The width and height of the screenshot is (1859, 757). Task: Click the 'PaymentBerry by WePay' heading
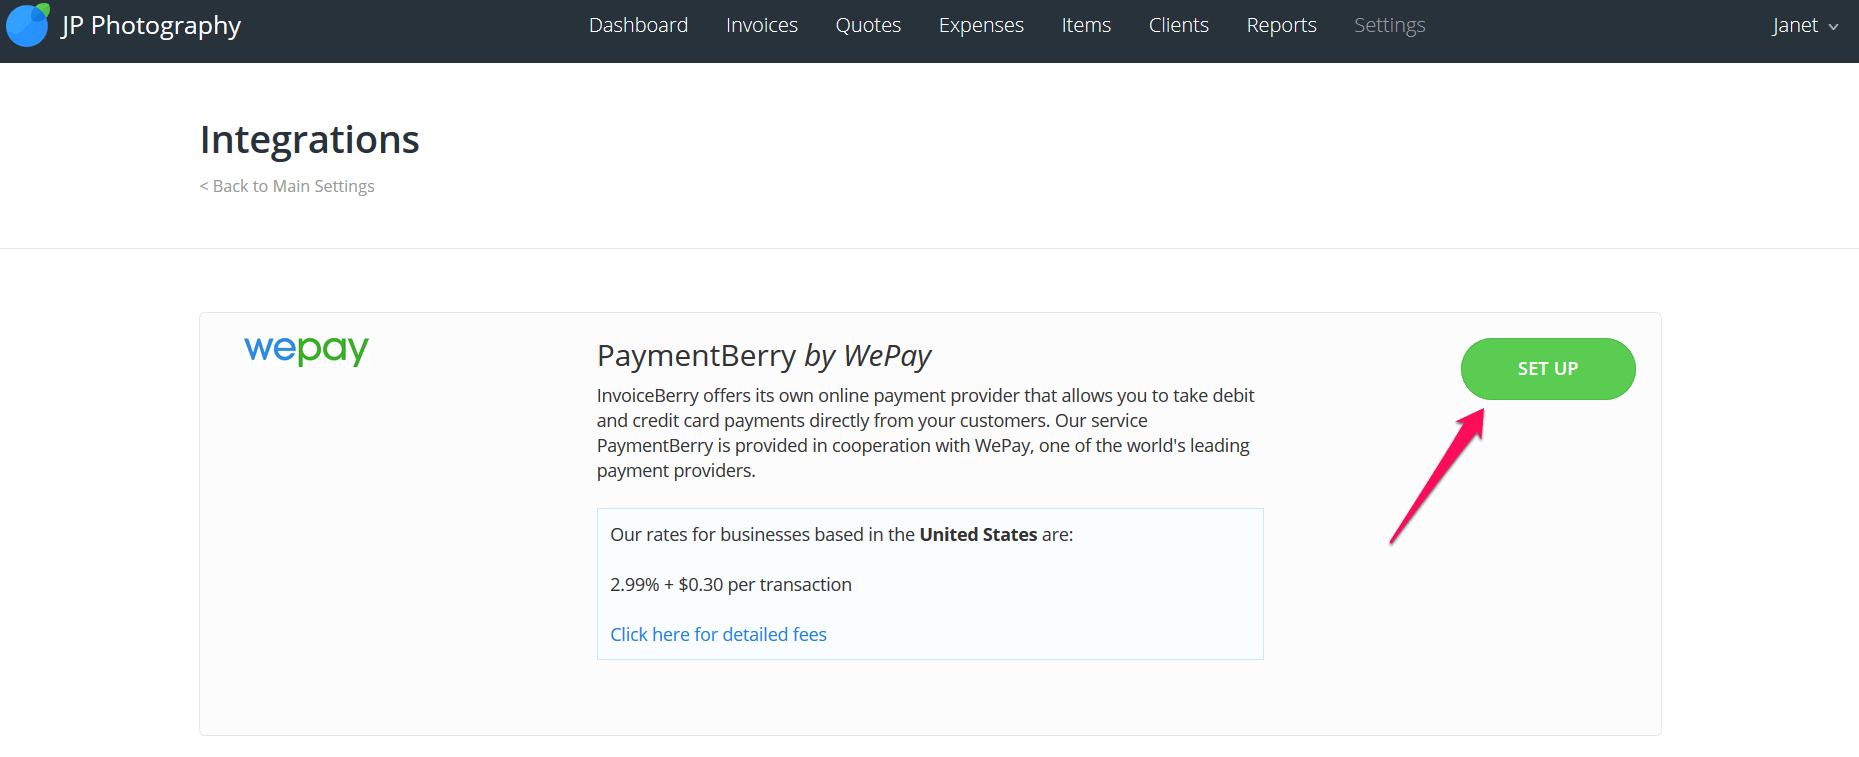764,356
